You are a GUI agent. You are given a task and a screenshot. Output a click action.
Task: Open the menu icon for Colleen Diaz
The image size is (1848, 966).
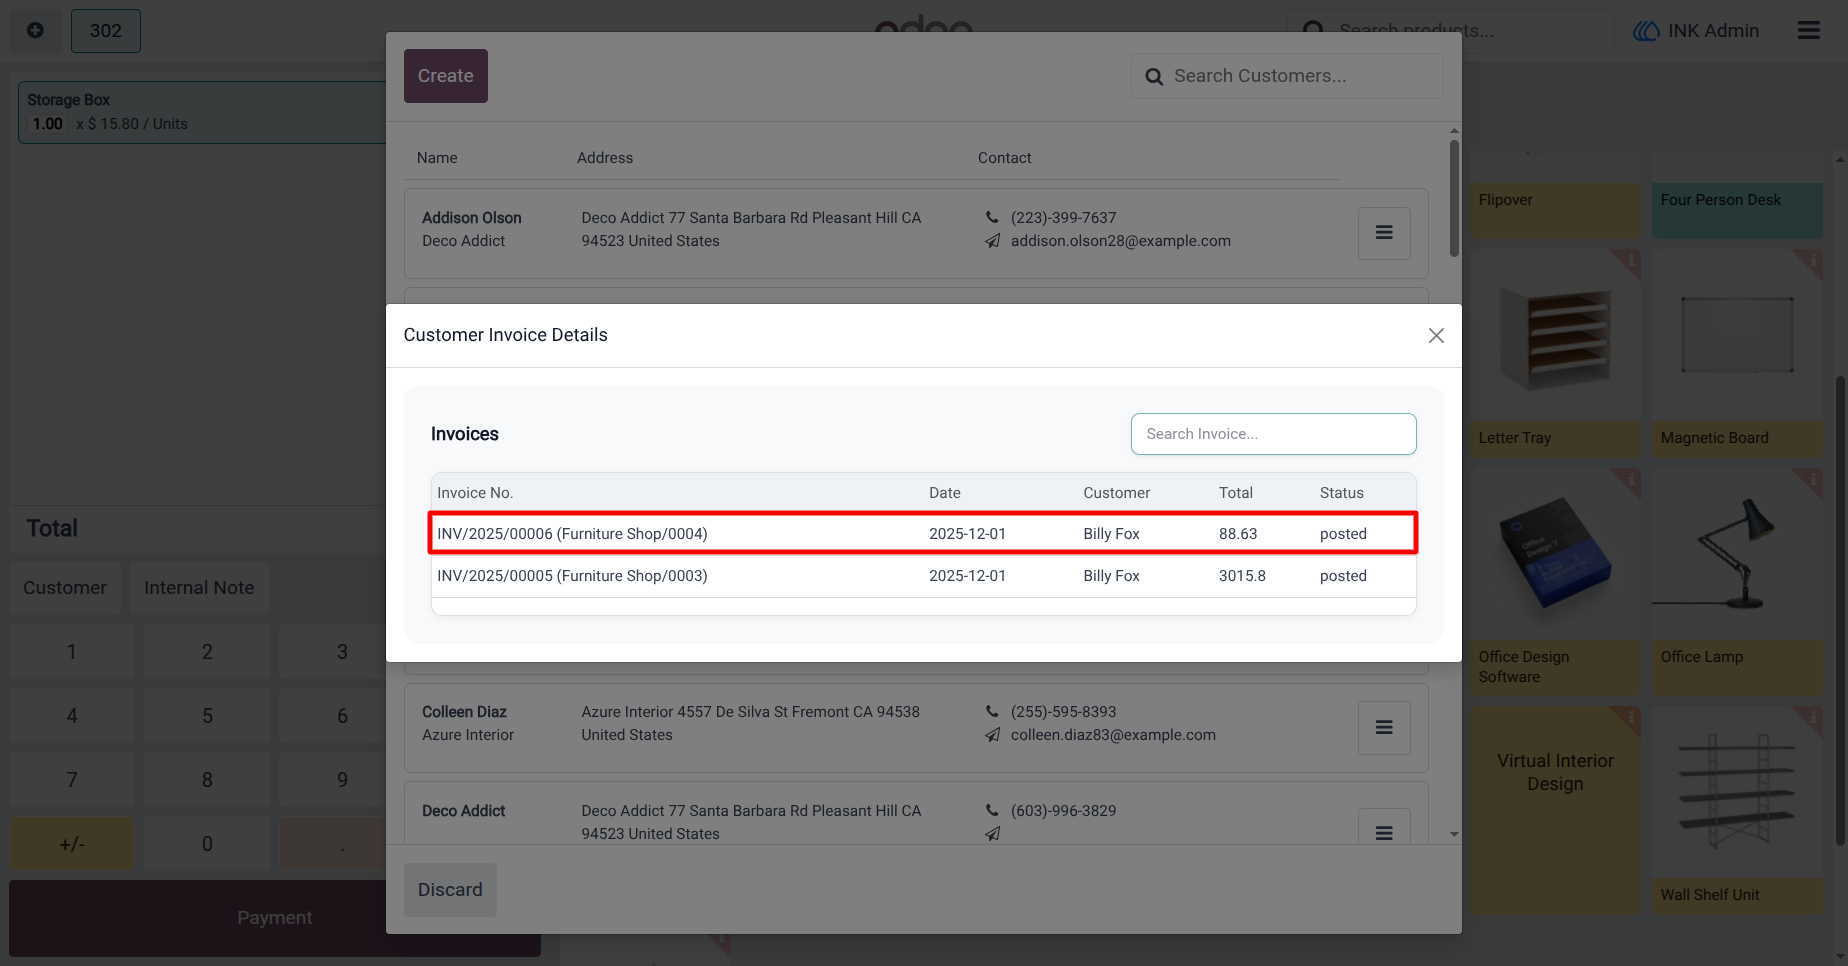1384,728
